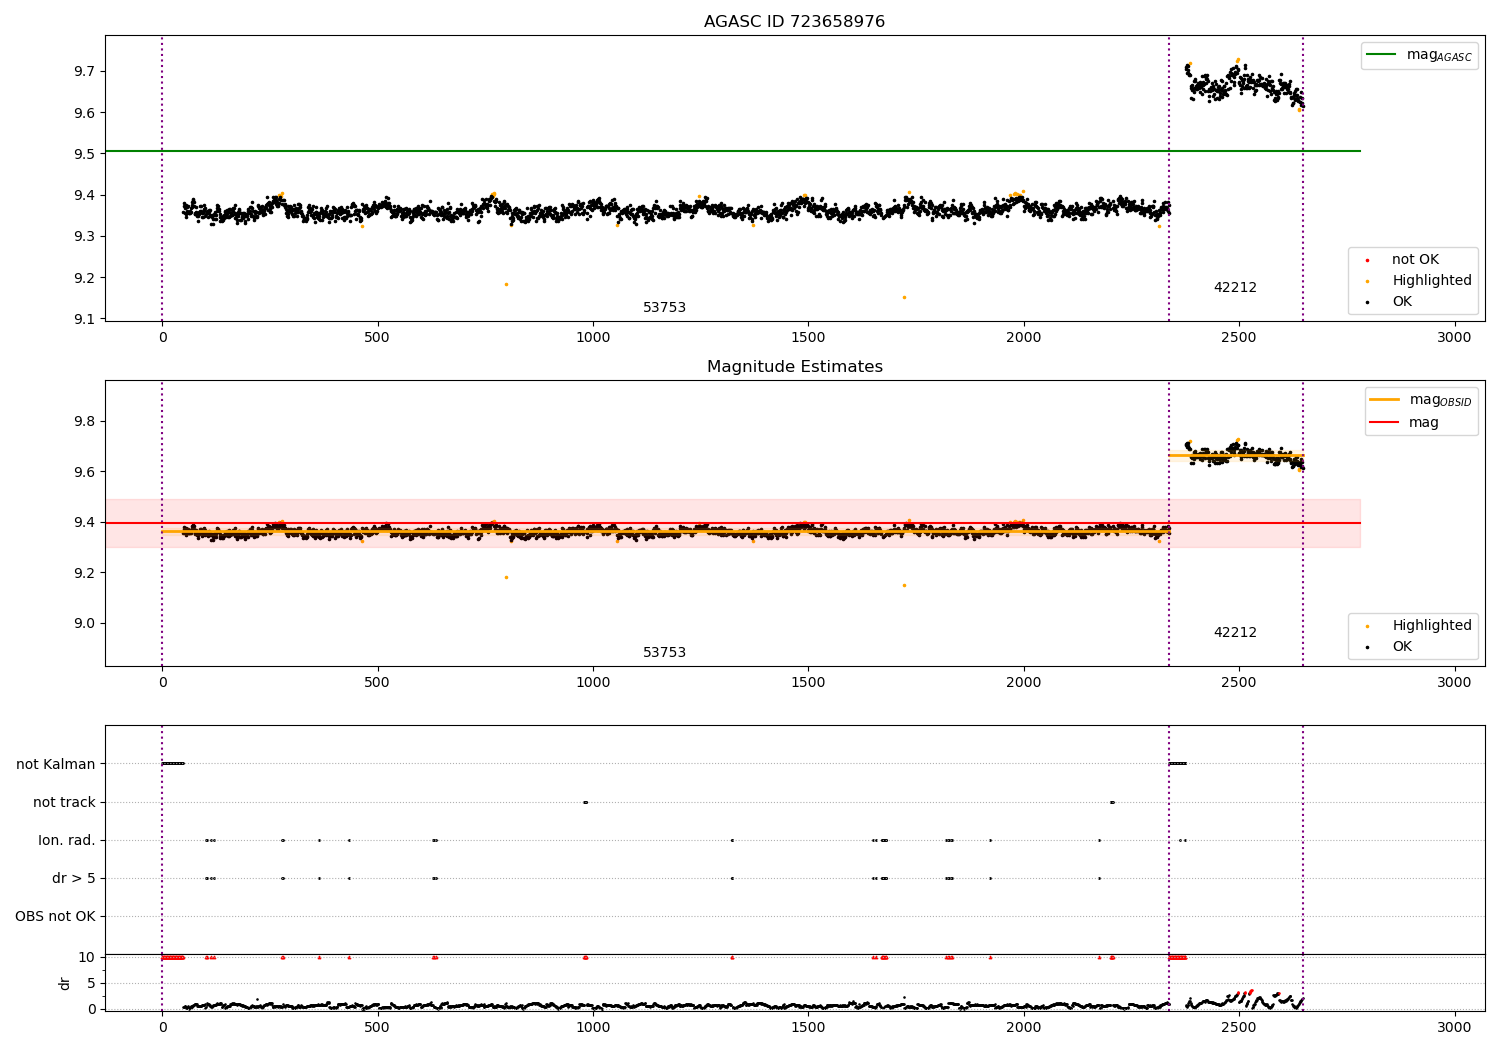This screenshot has height=1050, width=1500.
Task: Click the orange line sample beside mag OBSID
Action: (1384, 400)
